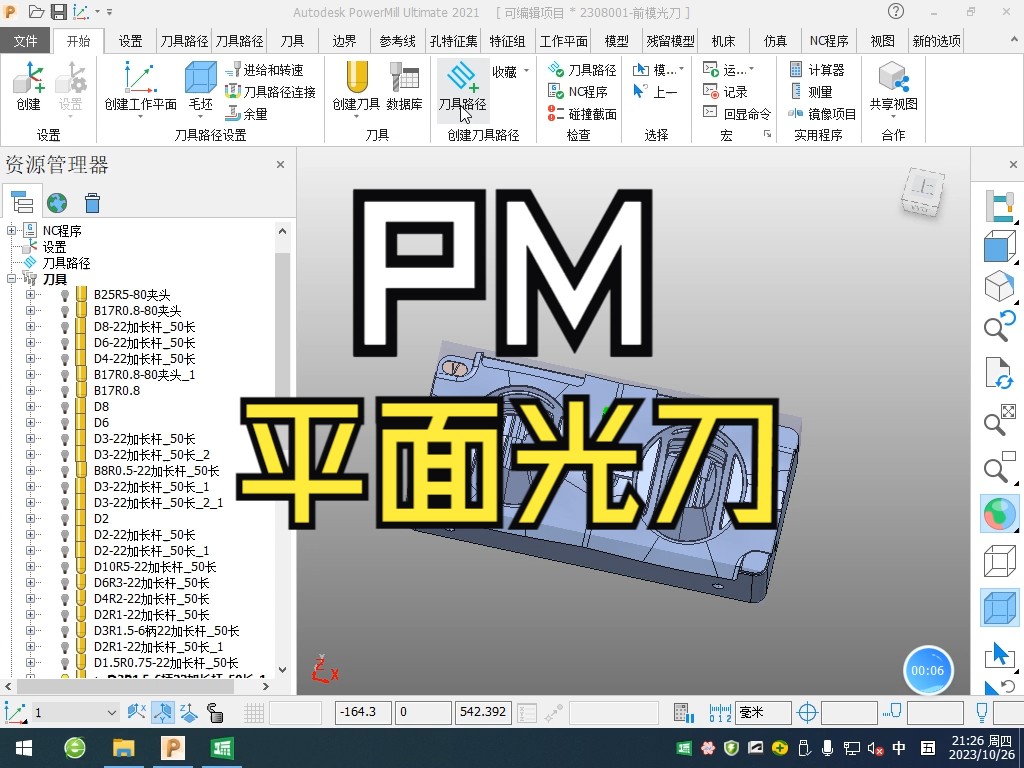The height and width of the screenshot is (768, 1024).
Task: Click the zoom to fit magnifier icon
Action: [x=999, y=421]
